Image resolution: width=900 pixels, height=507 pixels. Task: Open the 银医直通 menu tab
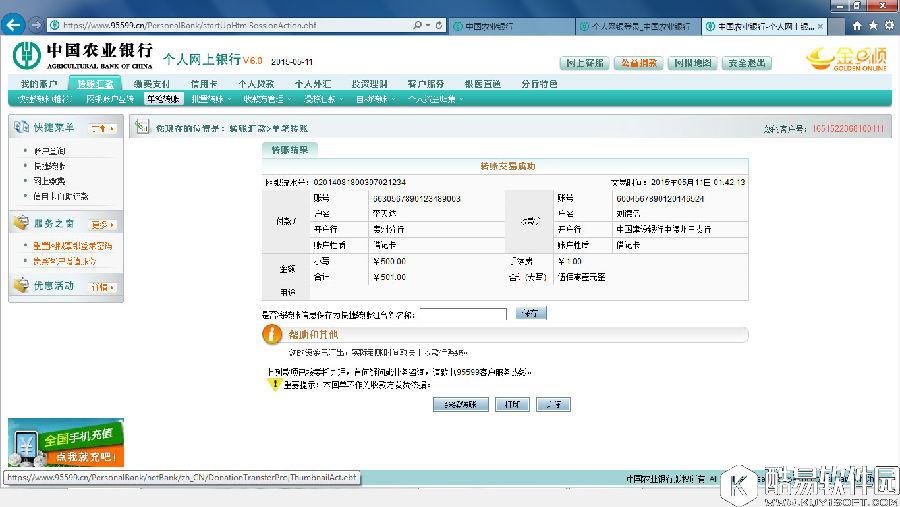[482, 84]
